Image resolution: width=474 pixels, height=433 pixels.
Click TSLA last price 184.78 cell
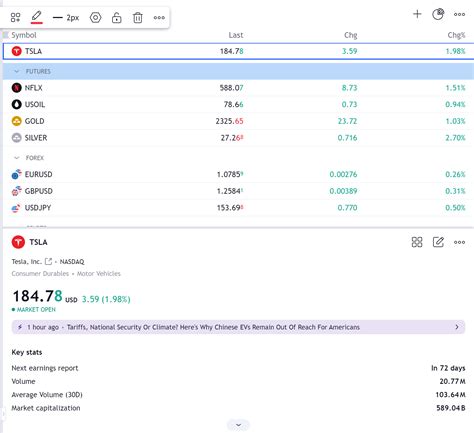[232, 51]
